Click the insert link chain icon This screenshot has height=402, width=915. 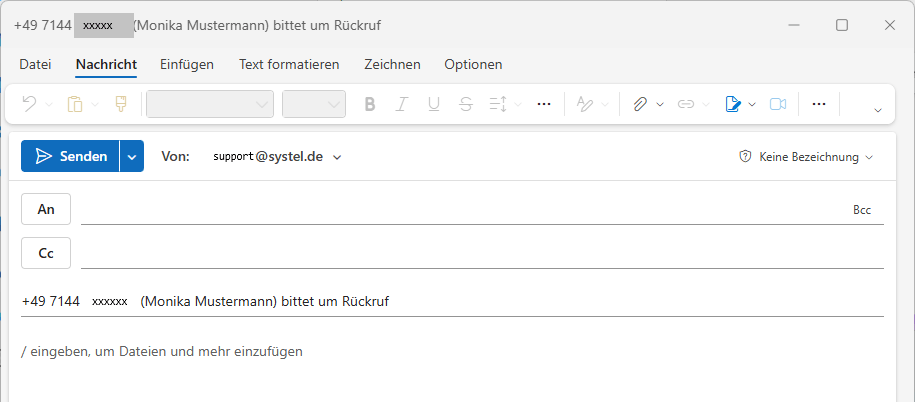coord(686,103)
